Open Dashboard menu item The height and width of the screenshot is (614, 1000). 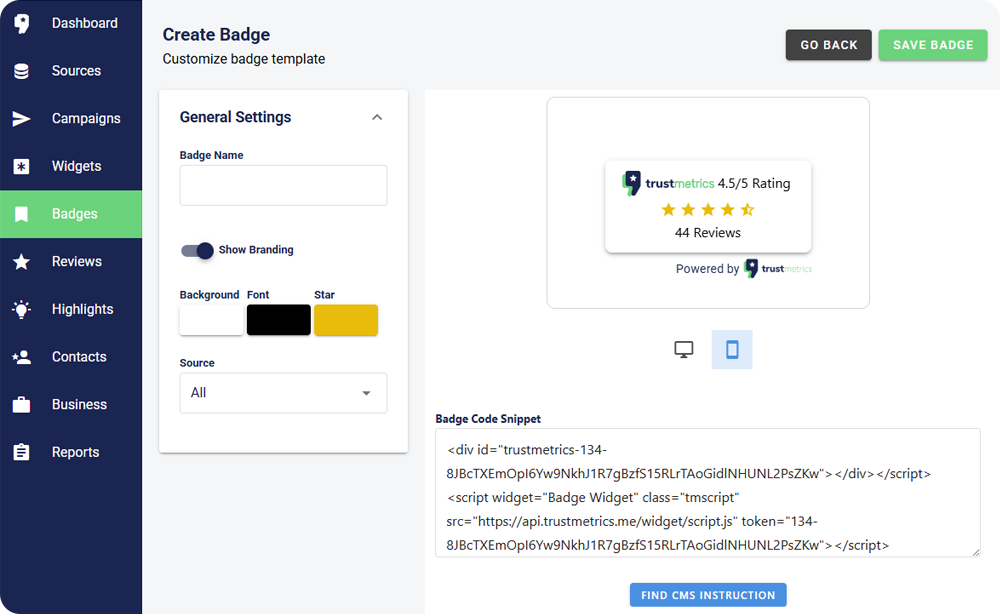pos(71,24)
